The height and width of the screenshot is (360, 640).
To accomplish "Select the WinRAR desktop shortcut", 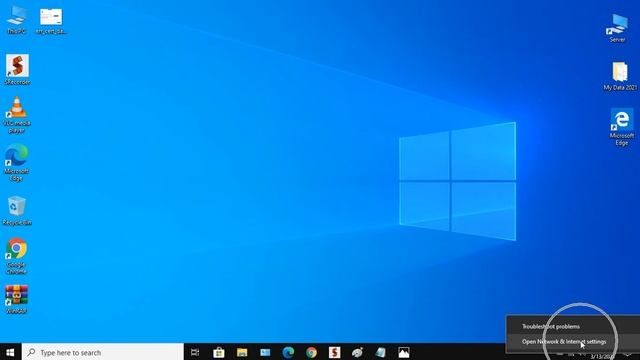I will [16, 299].
